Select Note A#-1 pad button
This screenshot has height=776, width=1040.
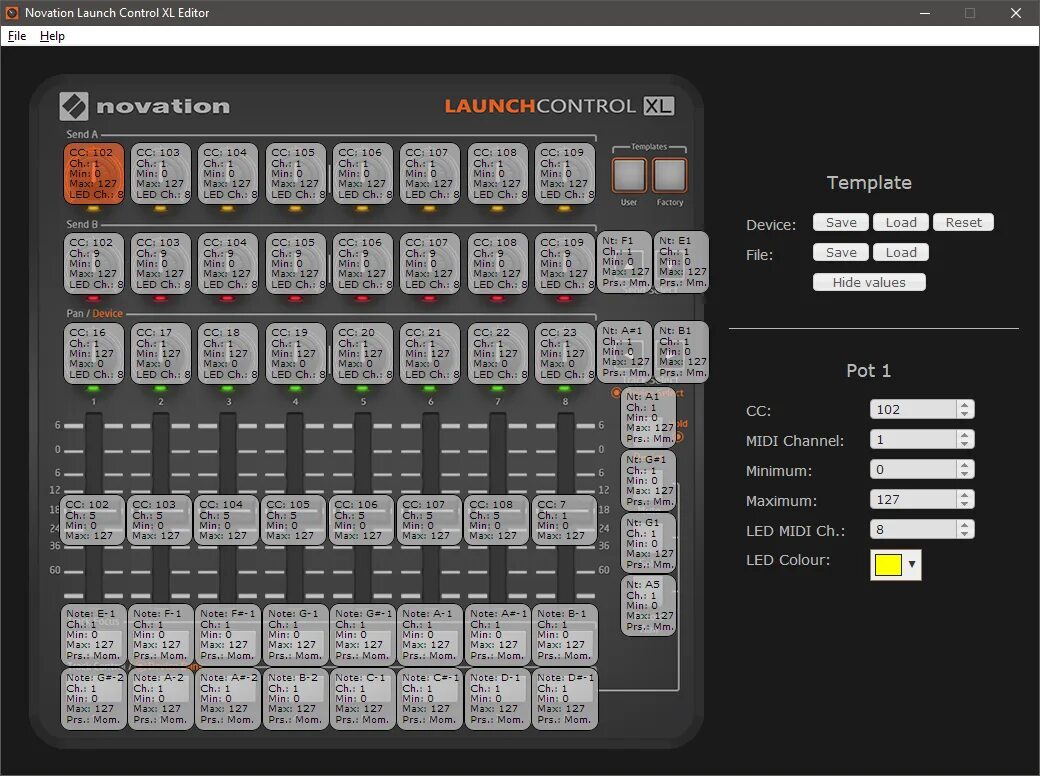(497, 635)
